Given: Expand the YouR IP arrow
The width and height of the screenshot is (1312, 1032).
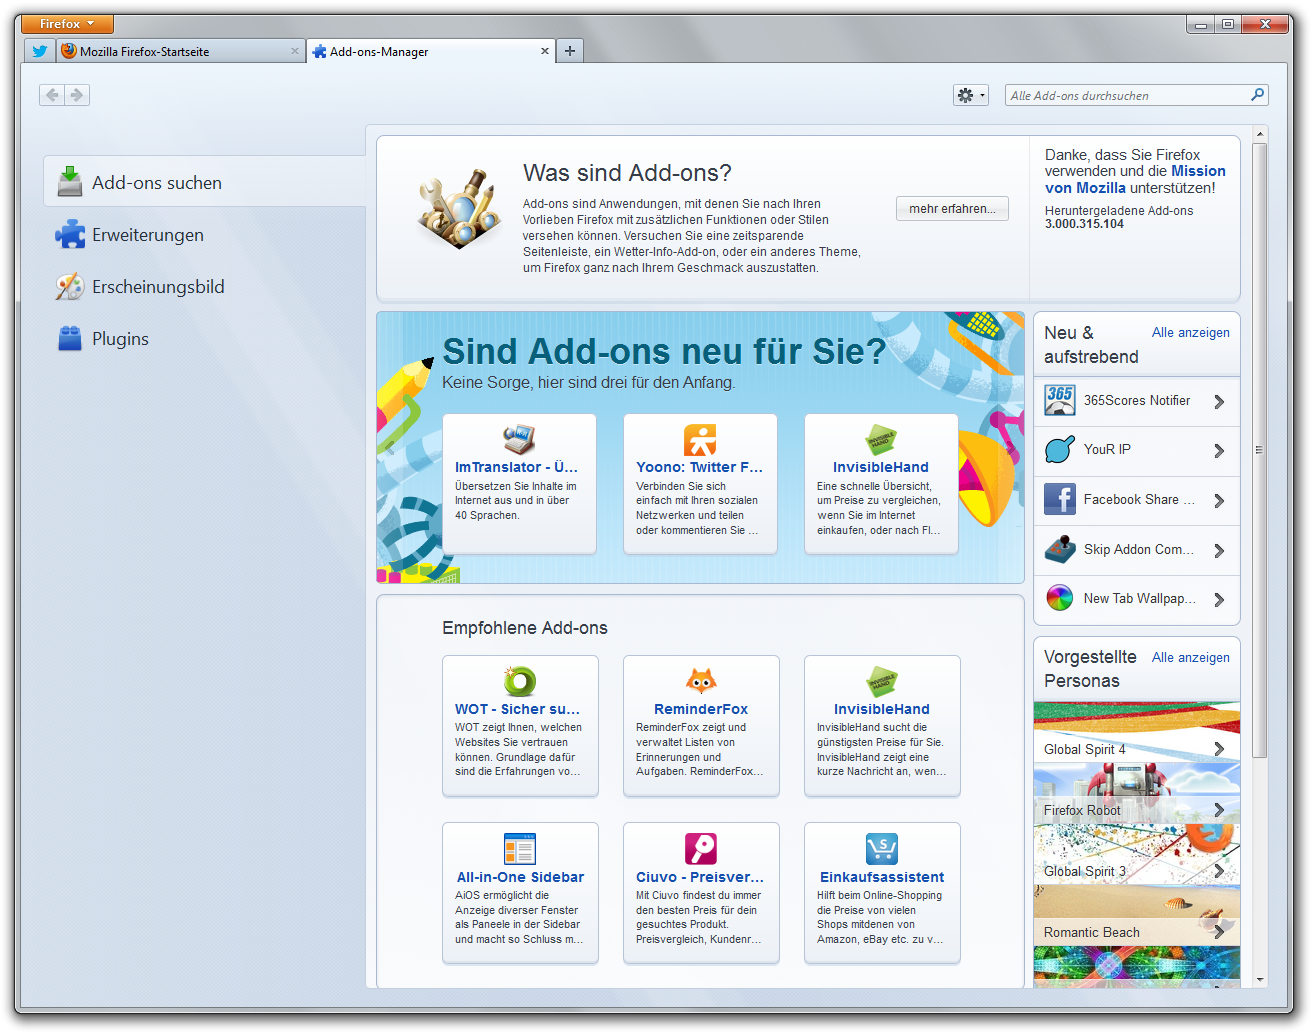Looking at the screenshot, I should (1219, 451).
